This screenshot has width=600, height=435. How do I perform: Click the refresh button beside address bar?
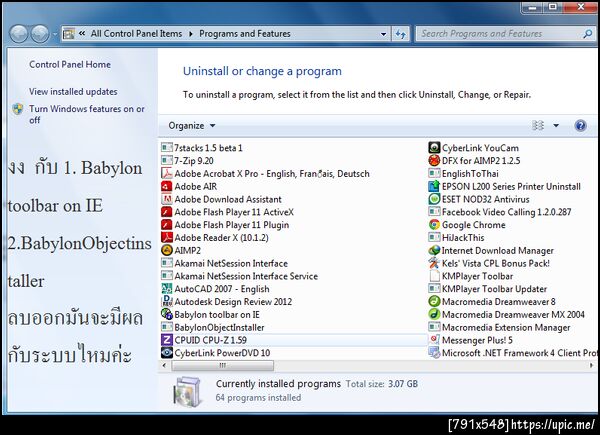401,34
